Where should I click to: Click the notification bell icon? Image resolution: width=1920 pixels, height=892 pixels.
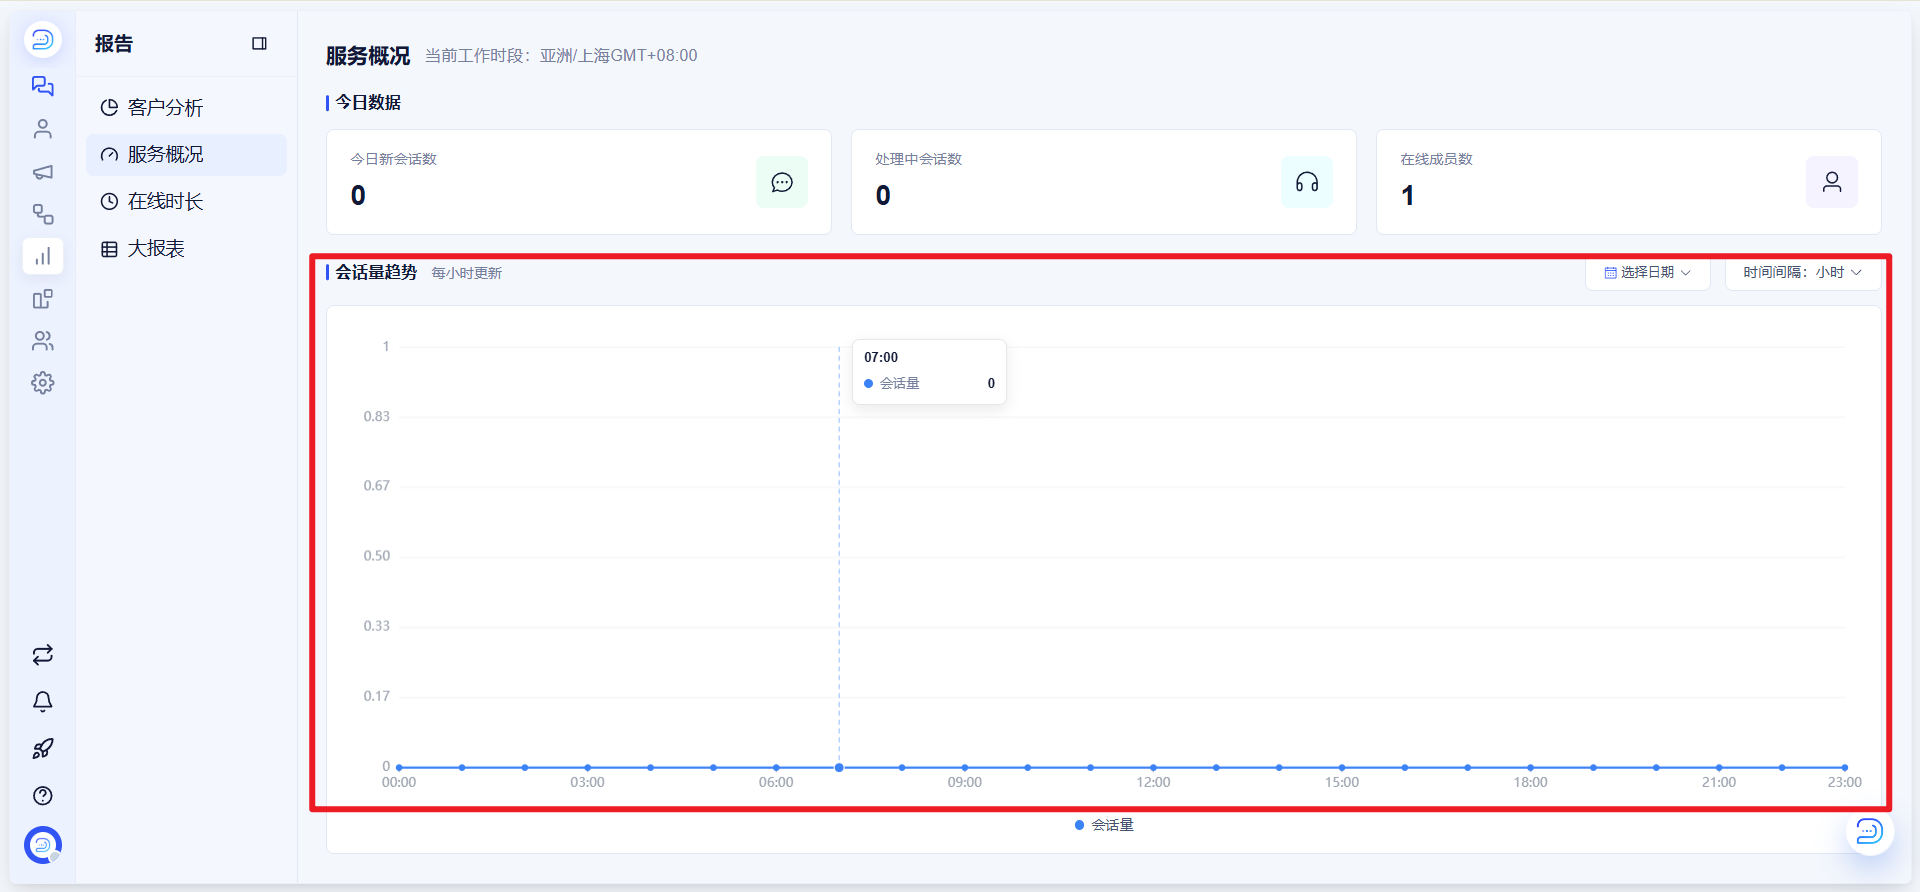42,702
